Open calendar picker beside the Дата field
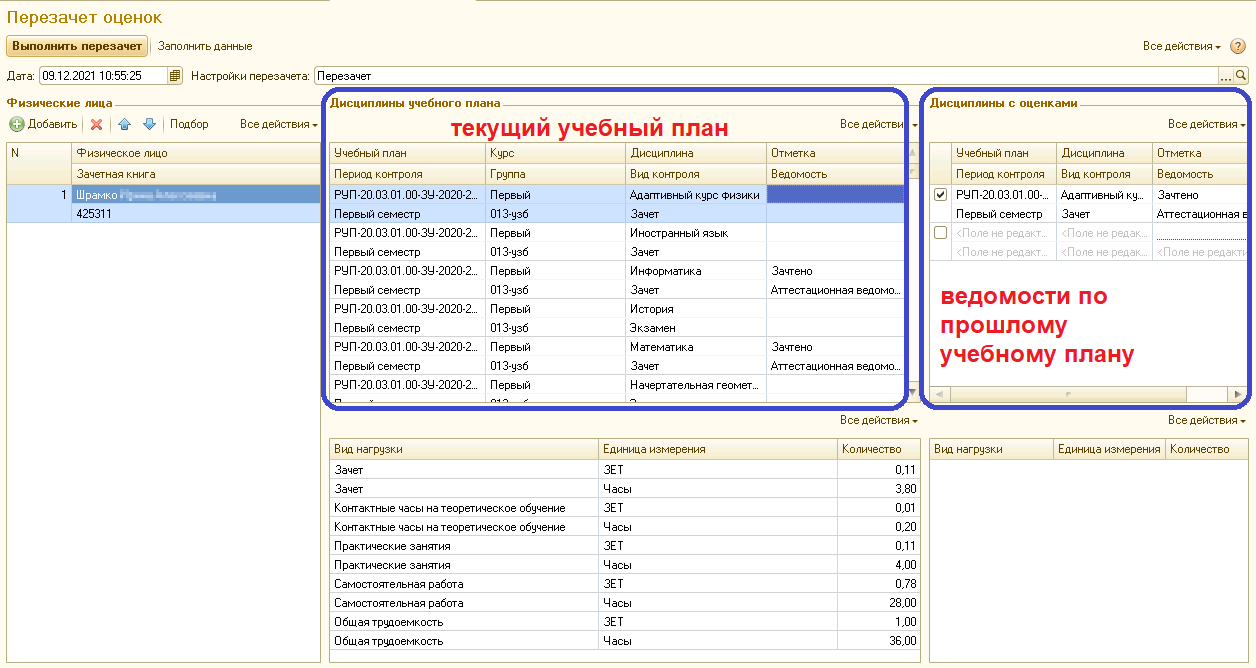This screenshot has width=1256, height=668. coord(175,75)
